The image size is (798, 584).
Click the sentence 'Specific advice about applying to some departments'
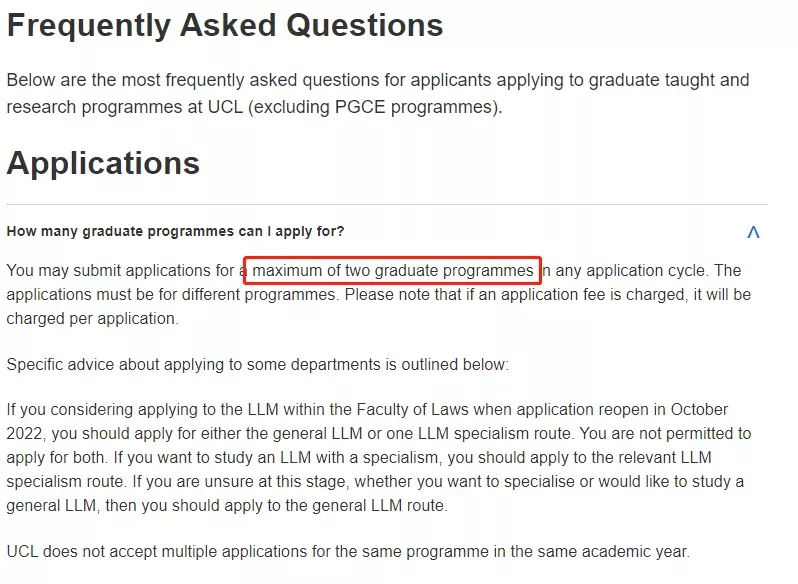pyautogui.click(x=258, y=365)
